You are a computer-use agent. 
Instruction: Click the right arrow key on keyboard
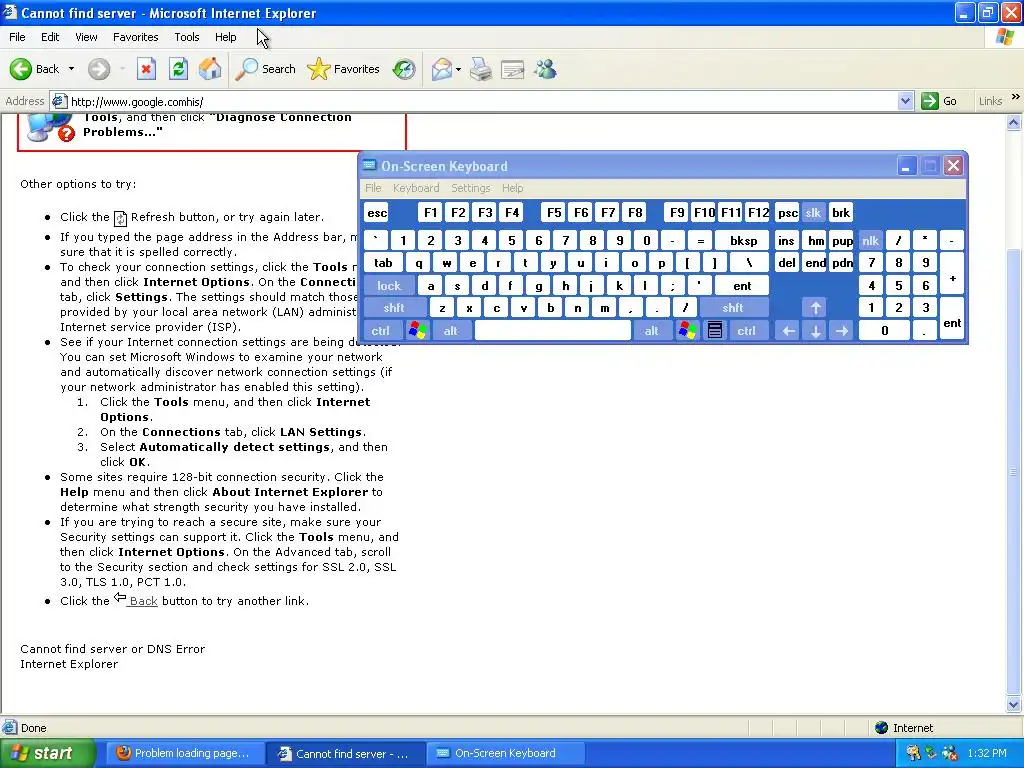[x=842, y=331]
